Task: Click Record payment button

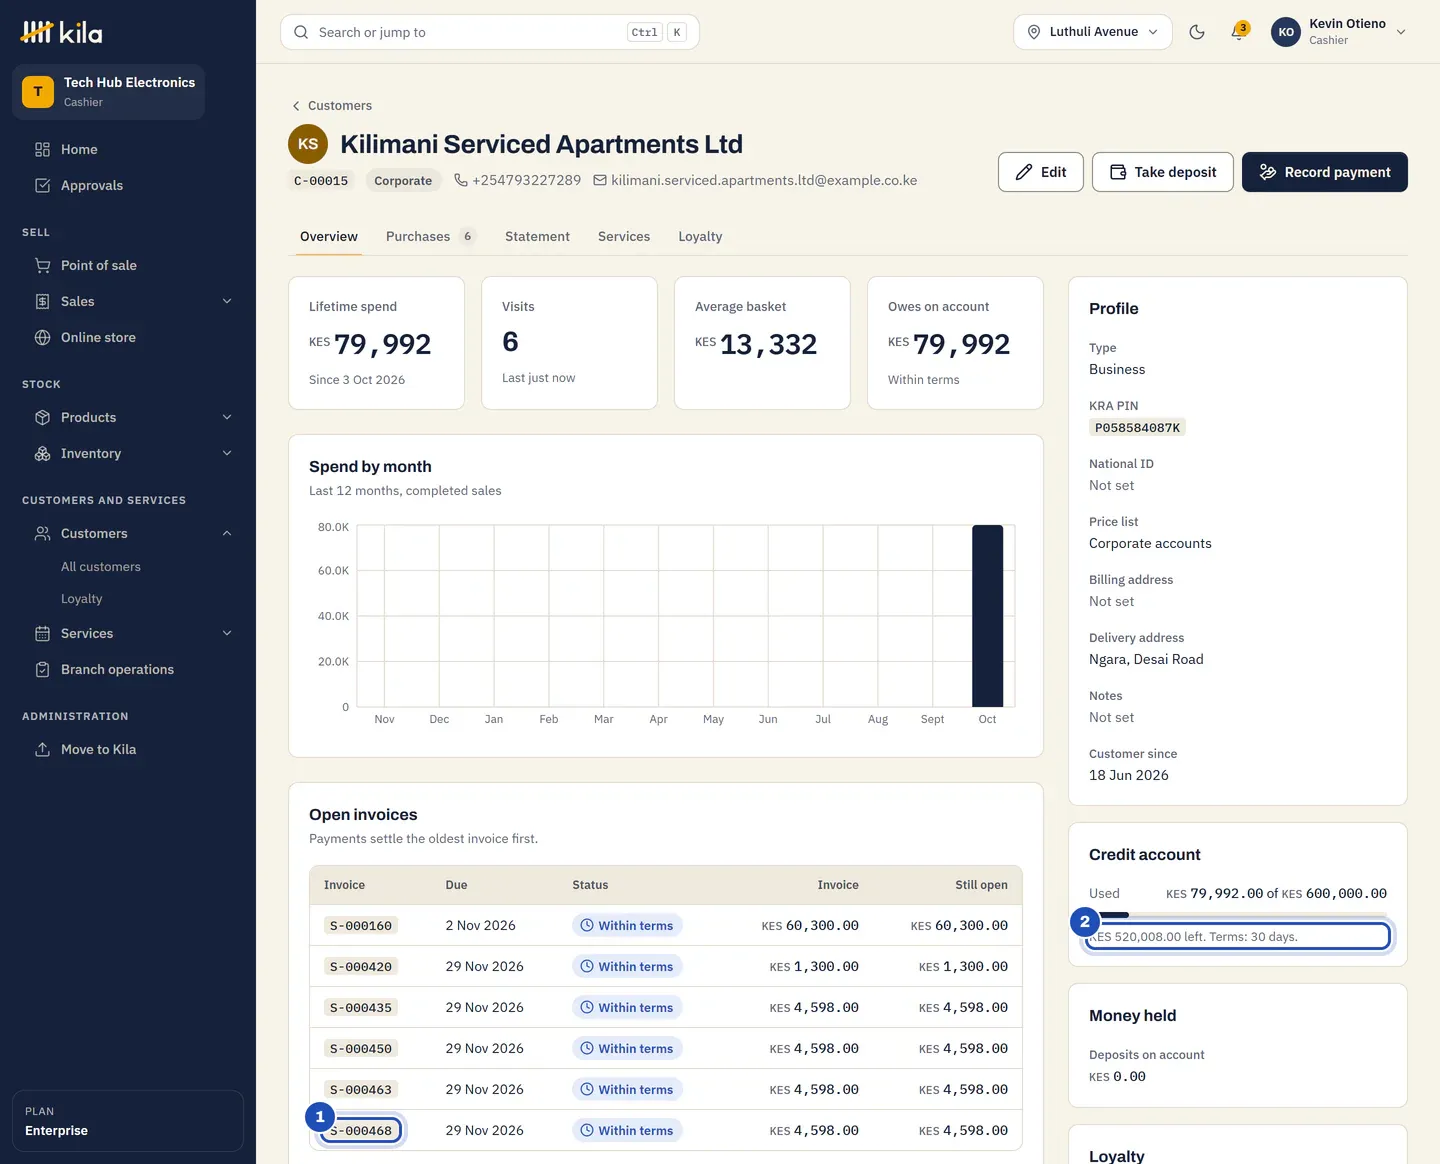Action: click(x=1324, y=172)
